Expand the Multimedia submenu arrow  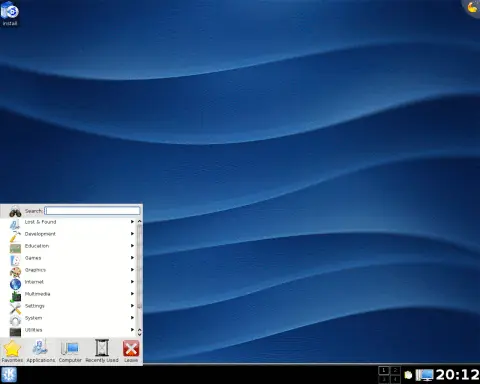point(132,294)
